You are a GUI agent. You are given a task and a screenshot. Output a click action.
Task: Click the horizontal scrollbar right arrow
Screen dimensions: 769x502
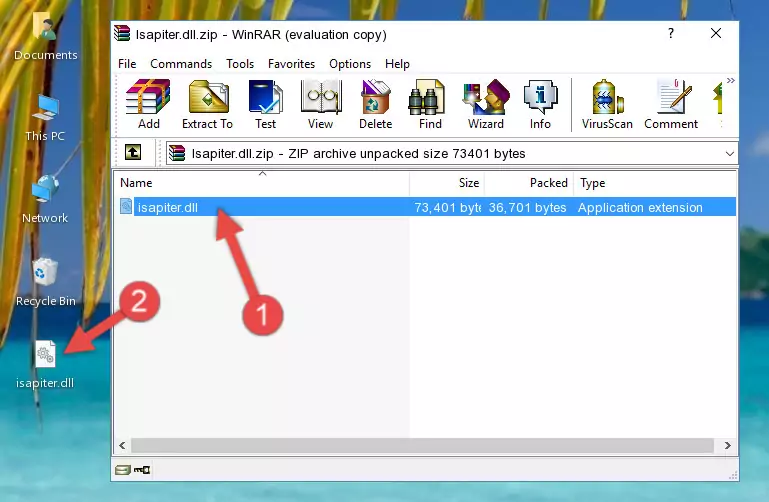[727, 445]
